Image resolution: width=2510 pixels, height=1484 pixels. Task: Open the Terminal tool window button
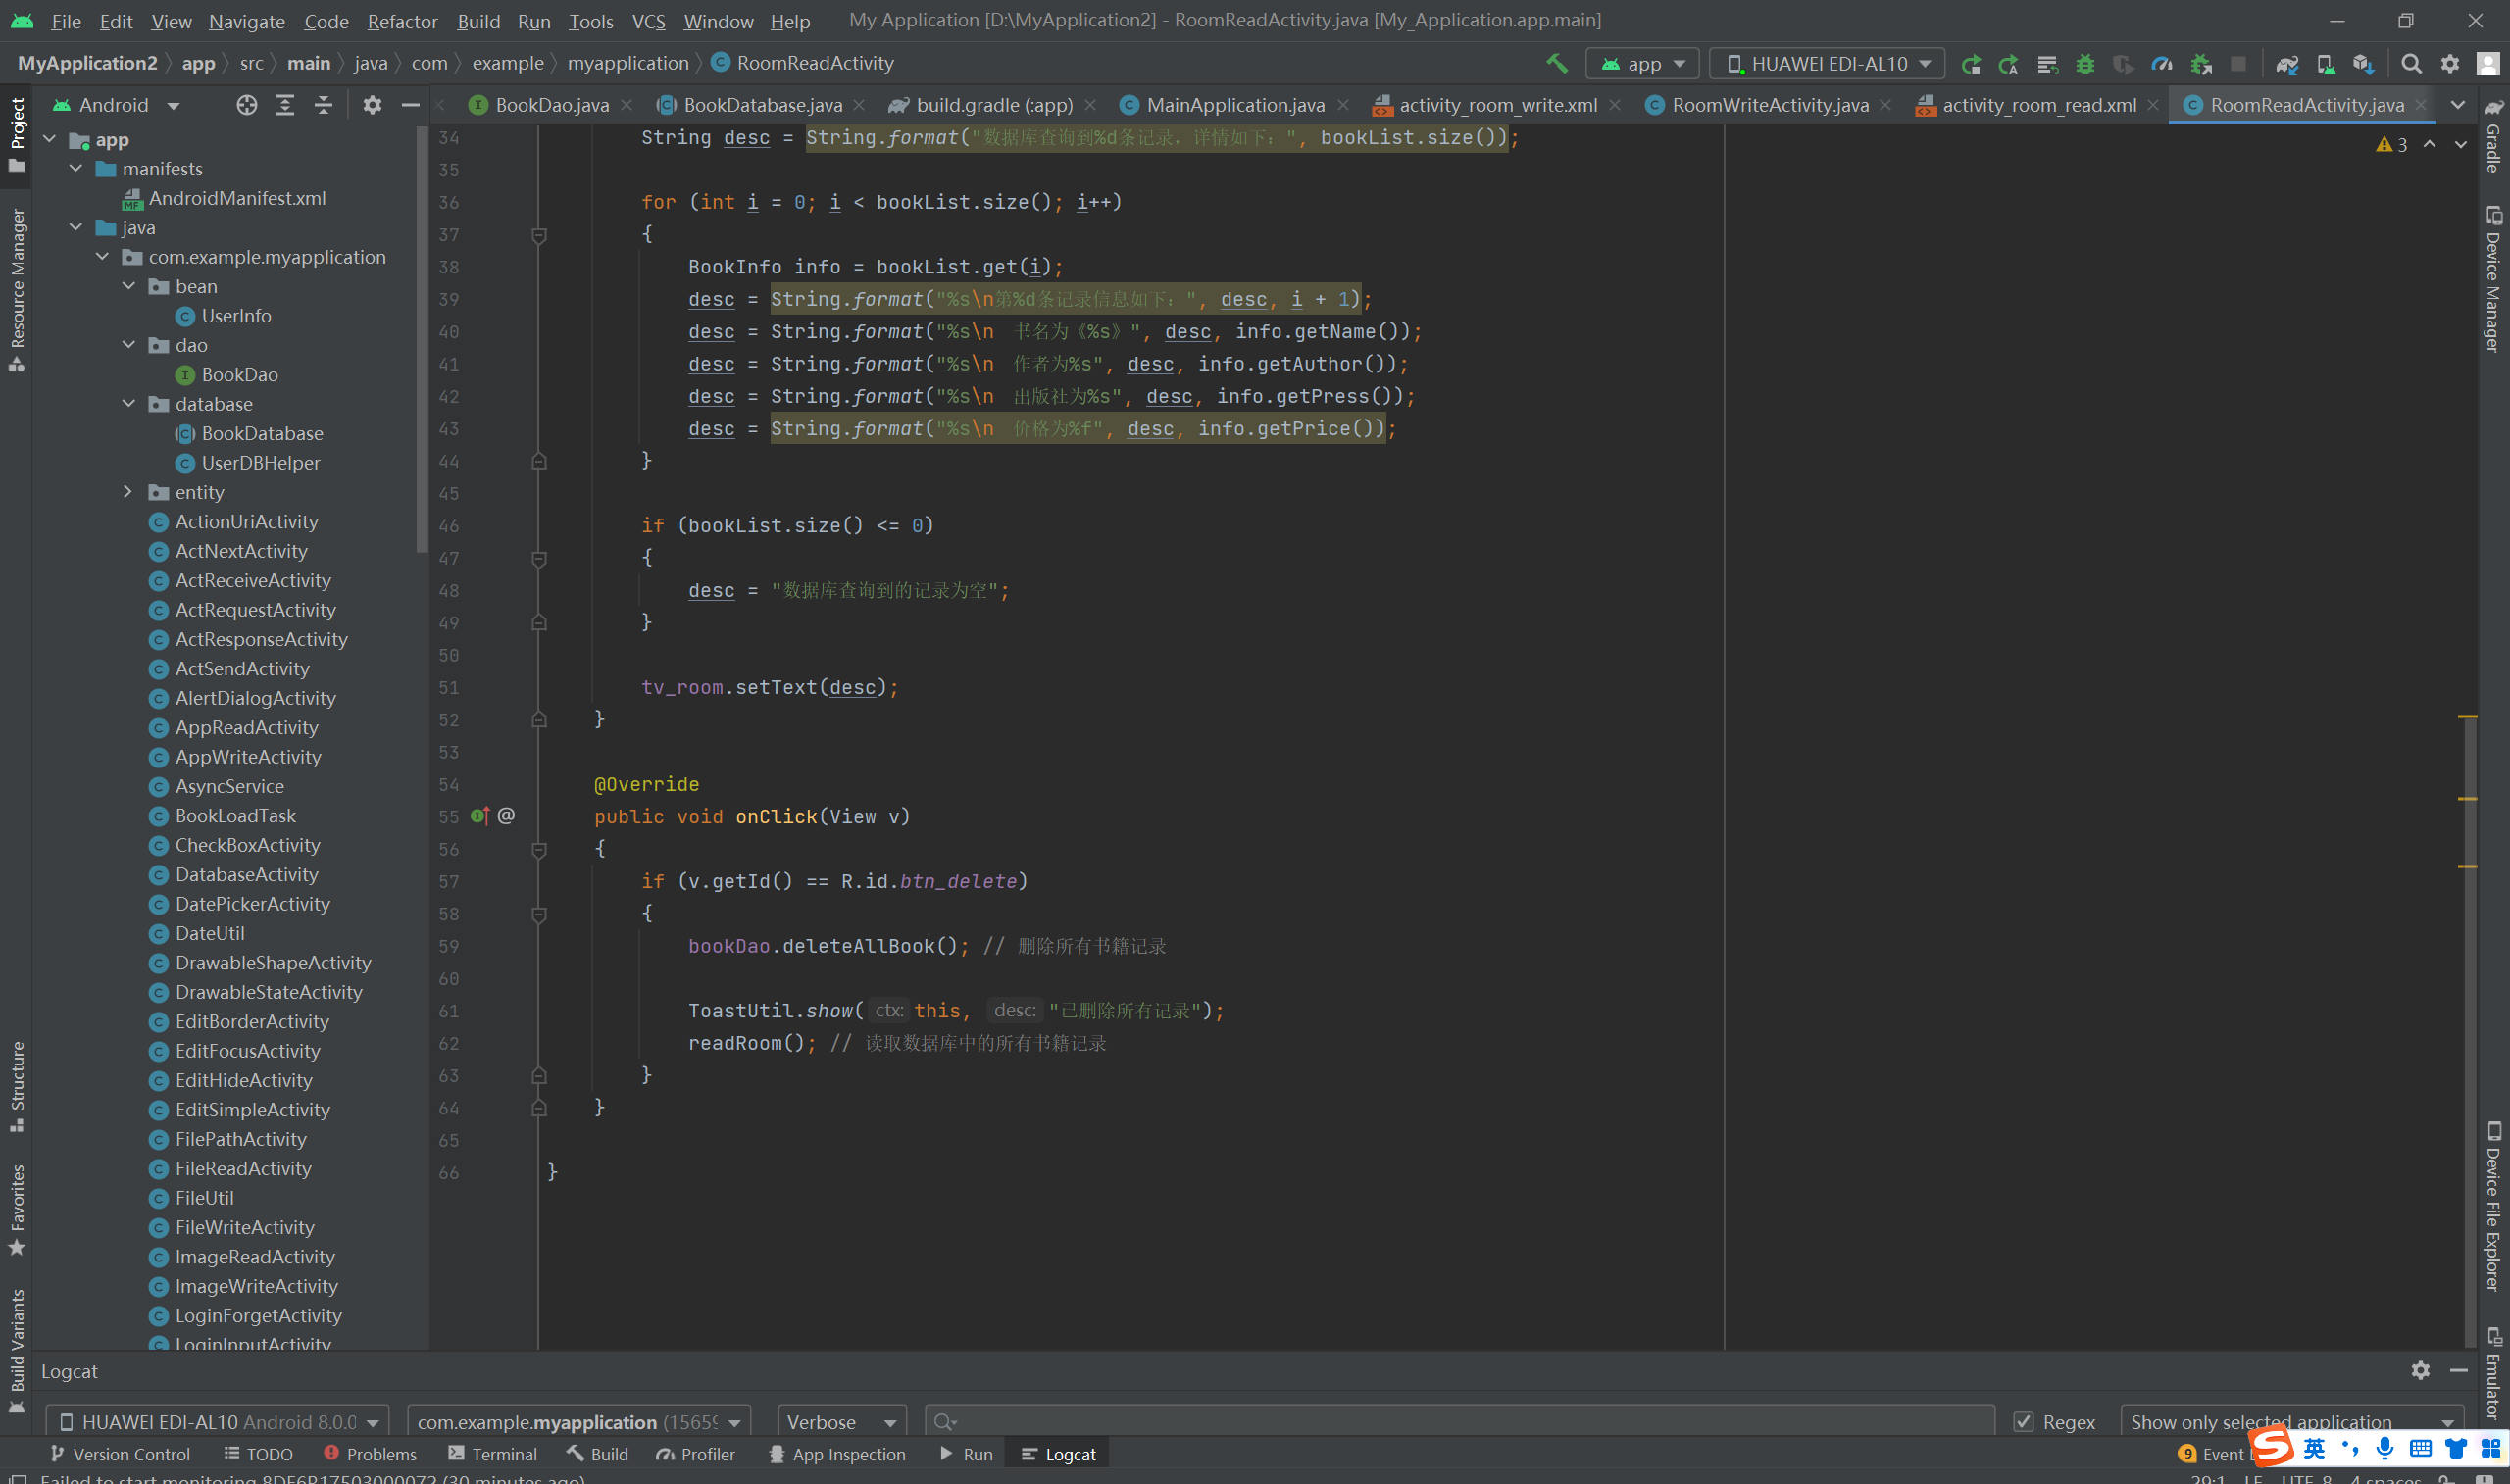click(493, 1454)
